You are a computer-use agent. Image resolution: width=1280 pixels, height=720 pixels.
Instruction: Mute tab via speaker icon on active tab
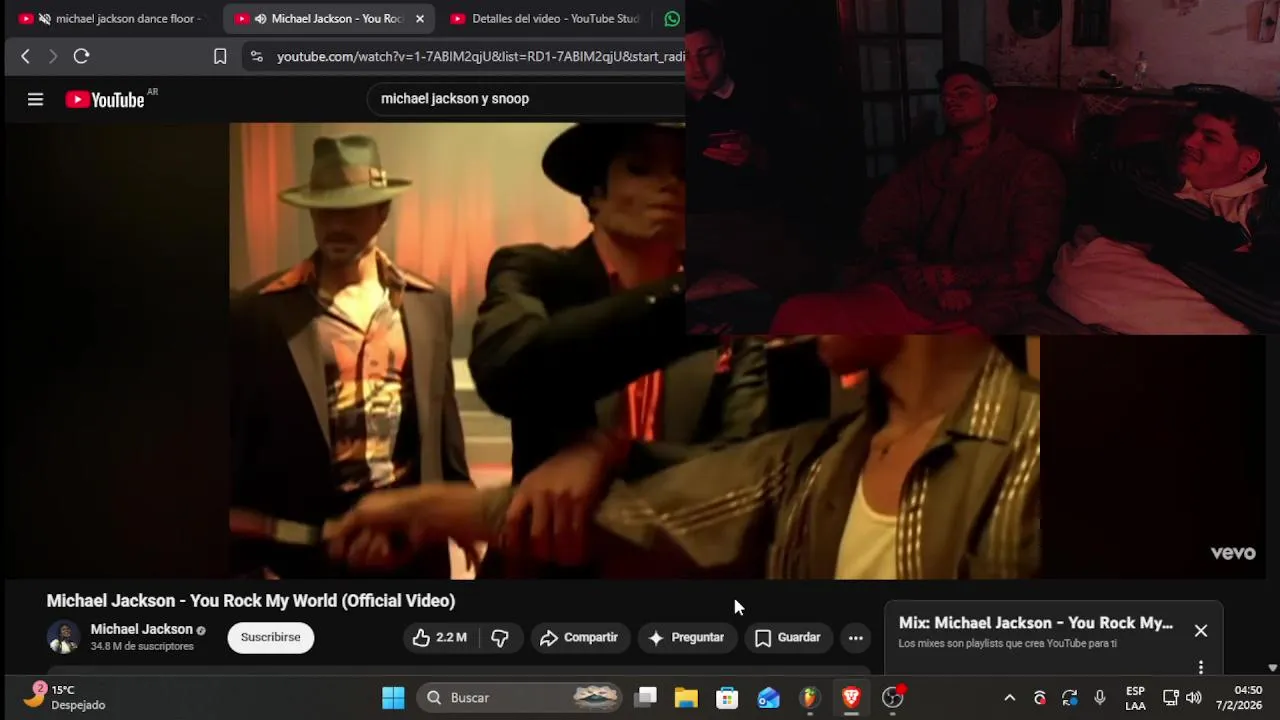coord(260,19)
